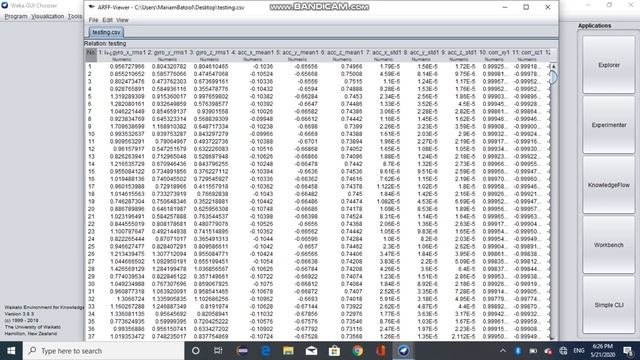
Task: Click the acc_y_mean1 column header
Action: point(297,55)
